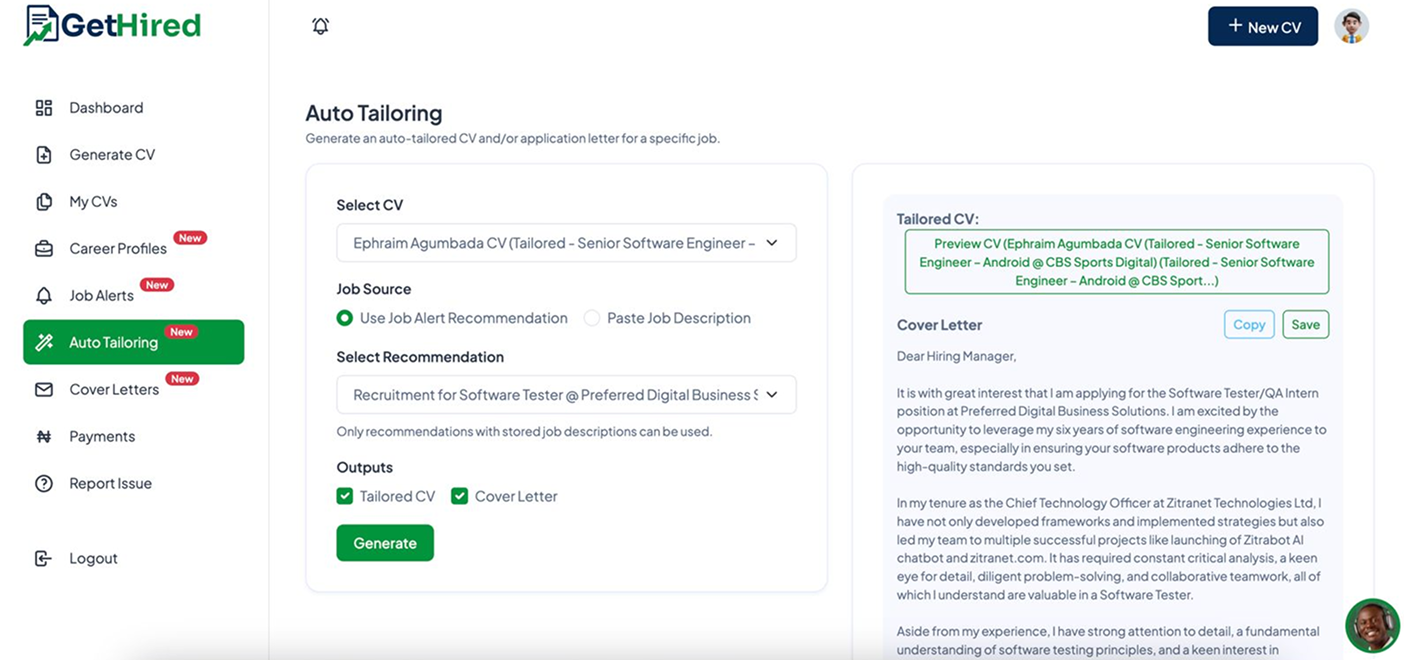
Task: Open My CVs from the sidebar
Action: [43, 201]
